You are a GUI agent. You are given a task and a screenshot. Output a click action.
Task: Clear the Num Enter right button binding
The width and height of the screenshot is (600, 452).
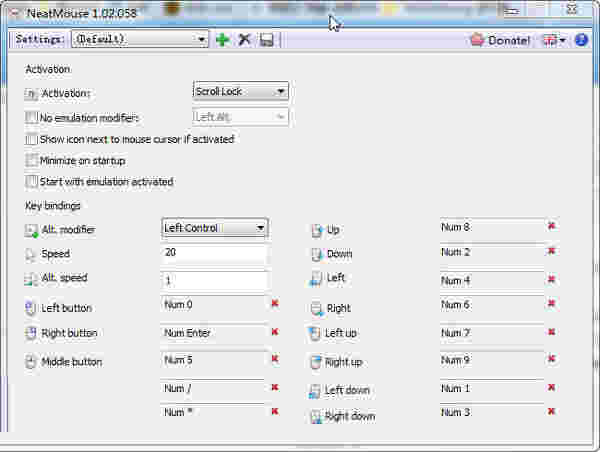(x=274, y=332)
